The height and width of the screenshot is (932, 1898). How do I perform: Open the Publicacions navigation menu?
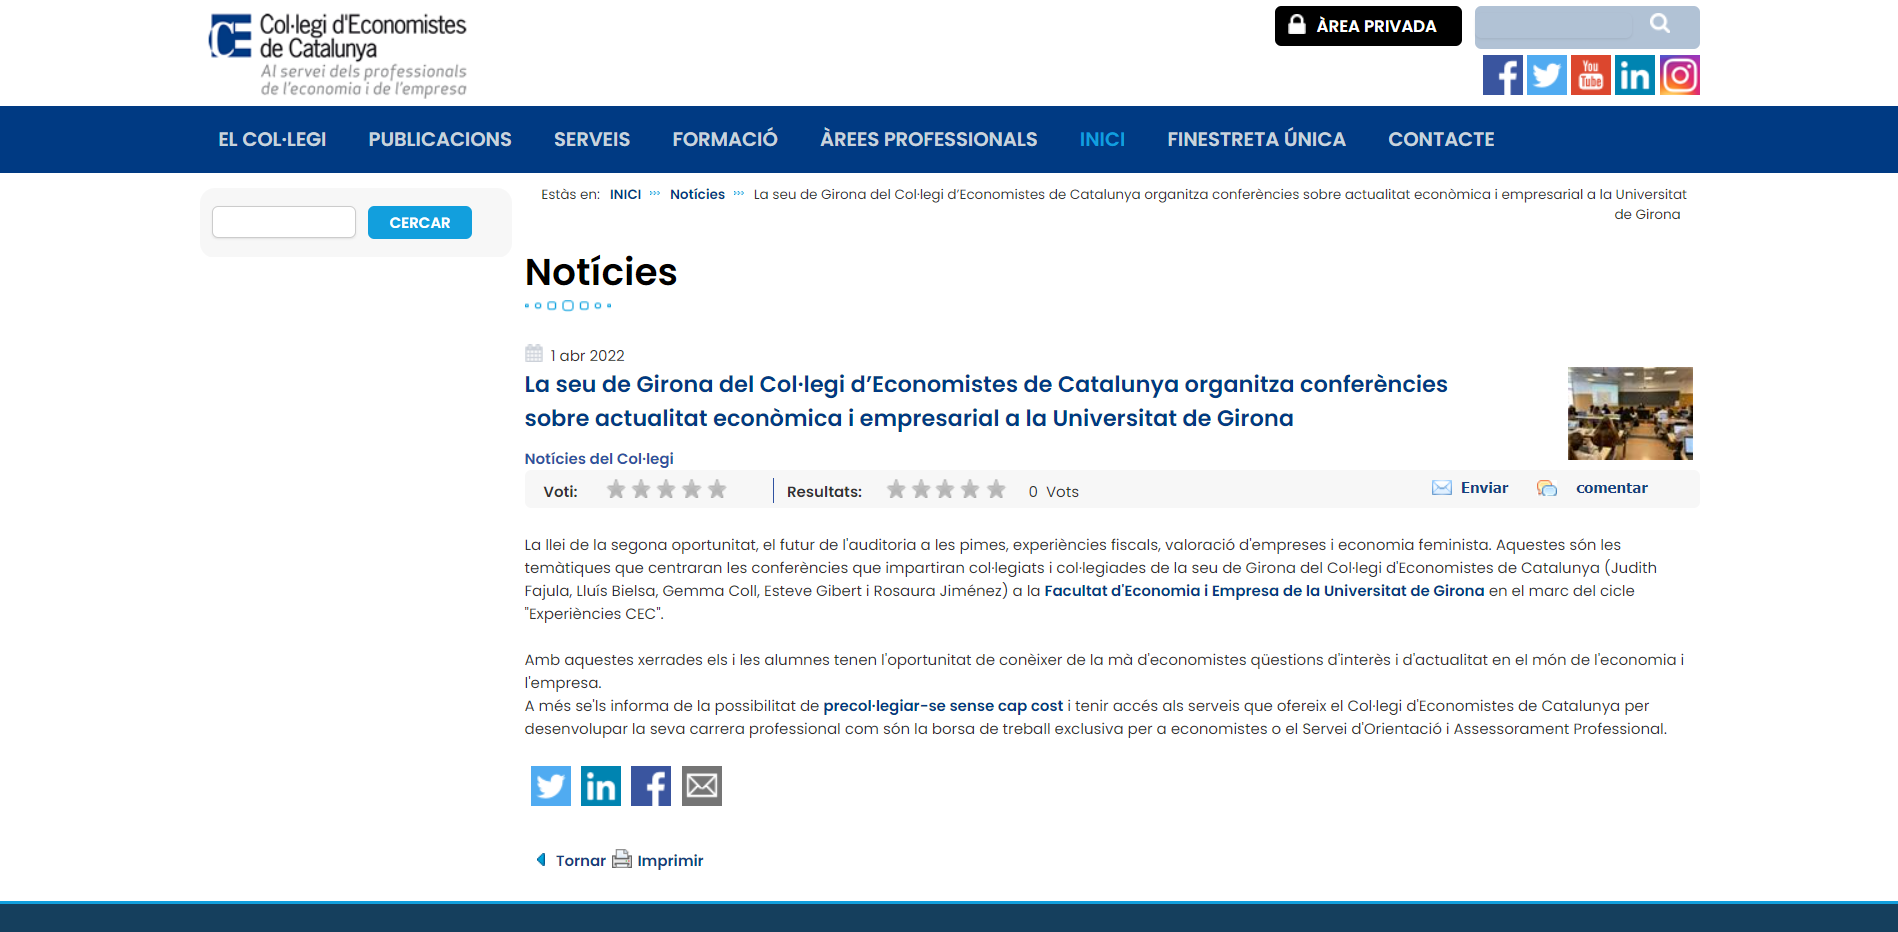[440, 139]
